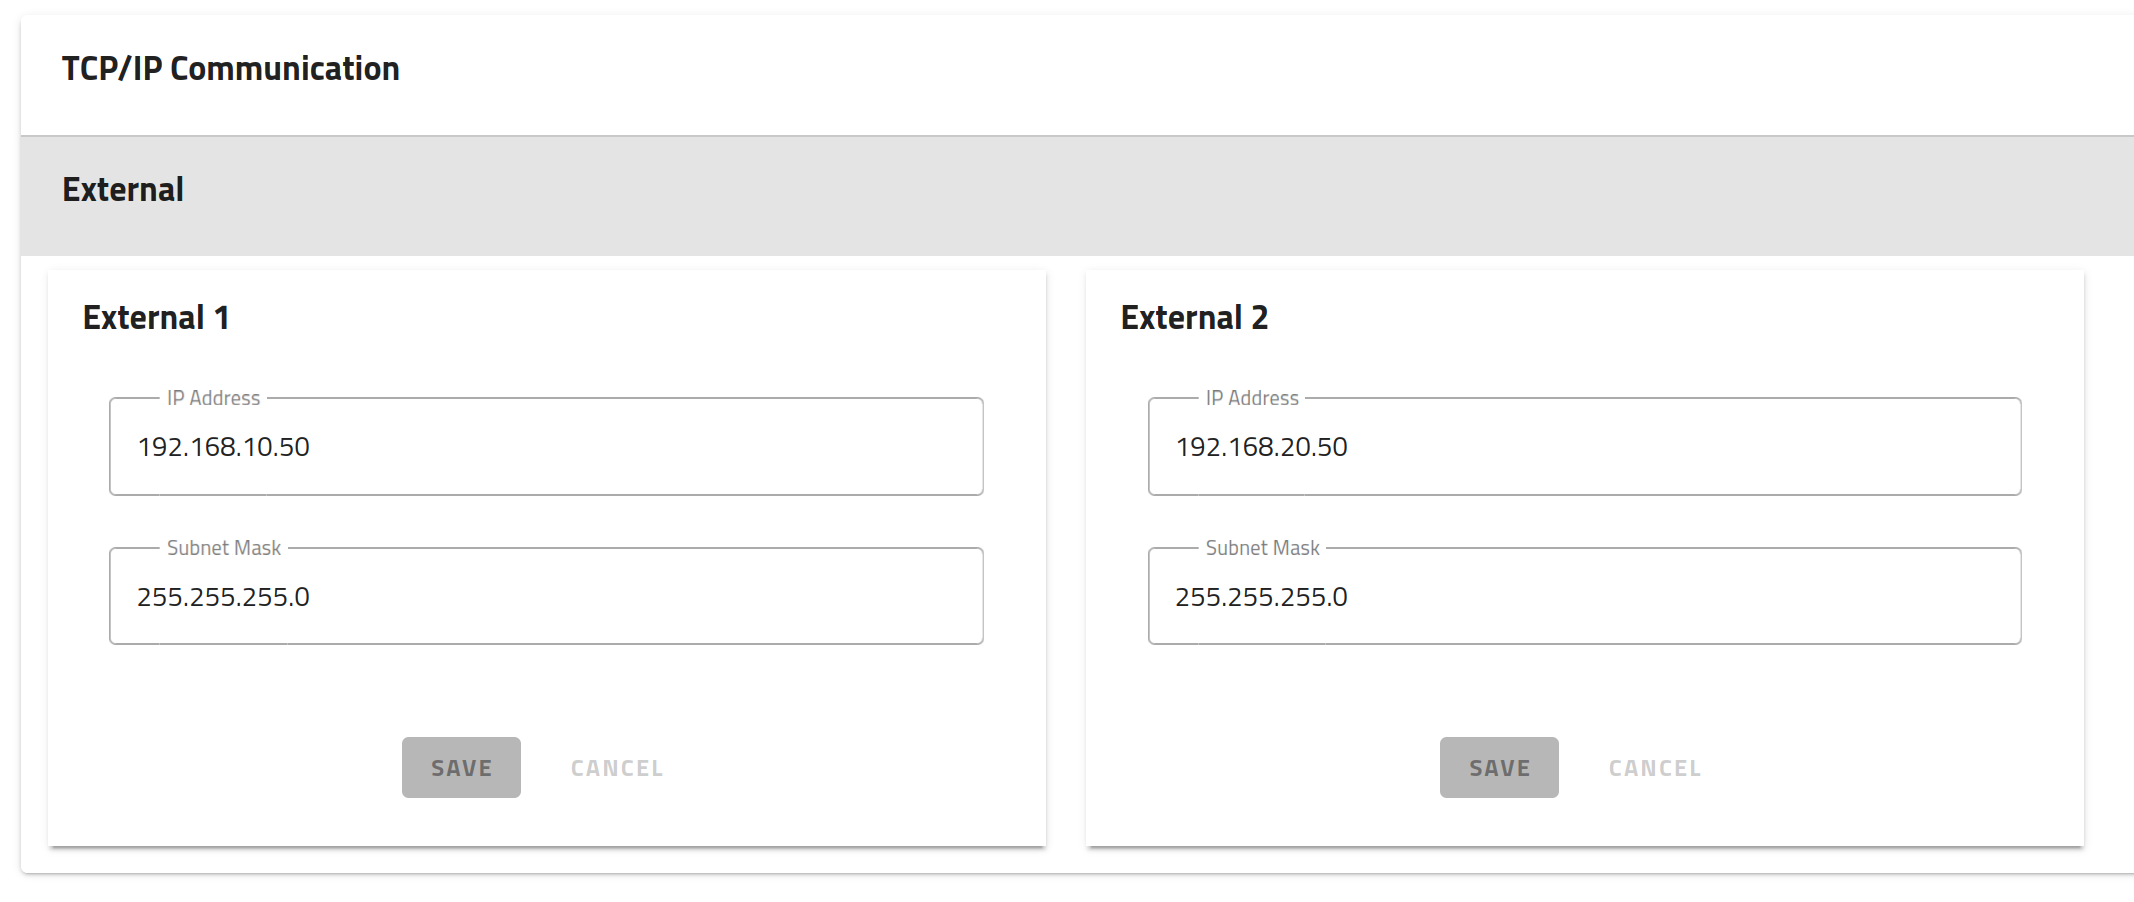
Task: Click the TCP/IP Communication title
Action: (230, 69)
